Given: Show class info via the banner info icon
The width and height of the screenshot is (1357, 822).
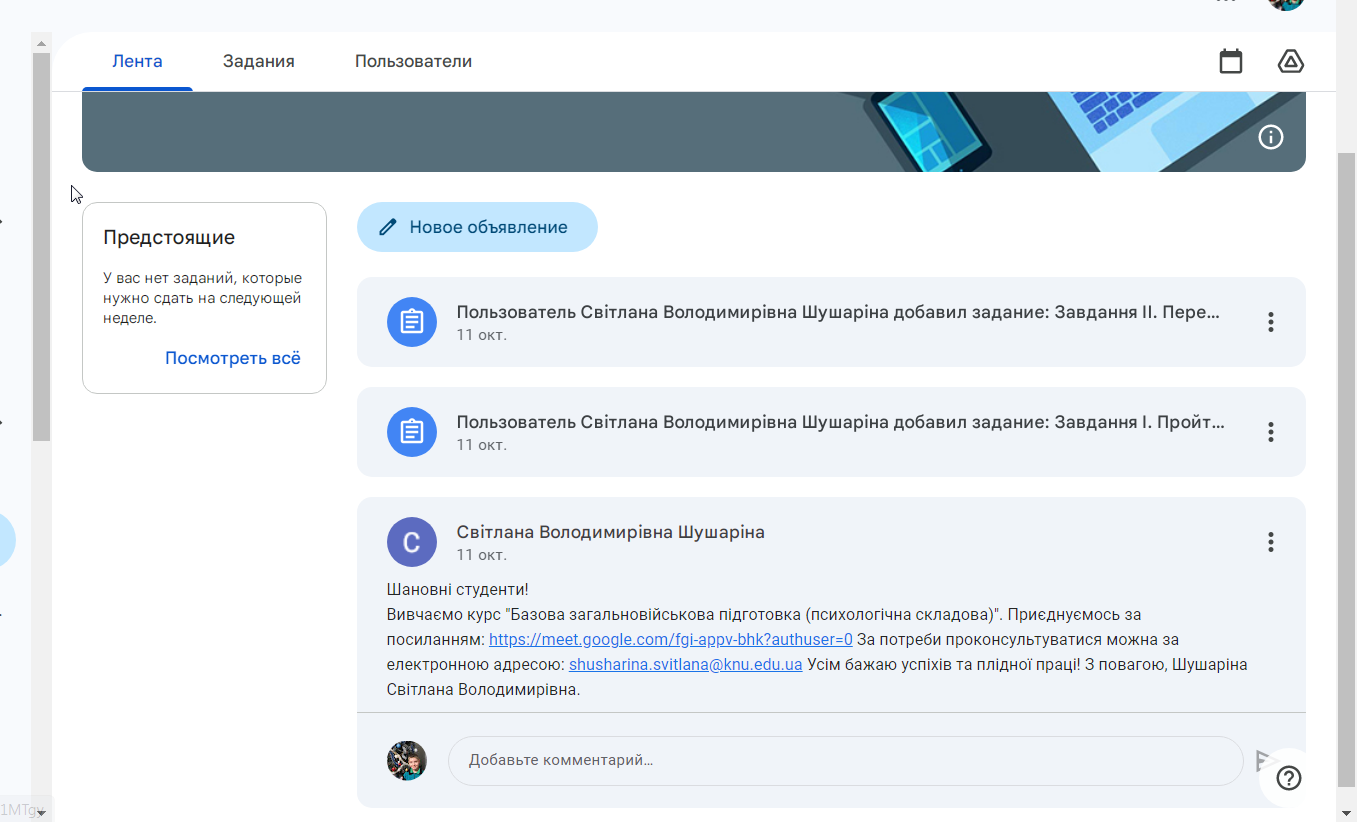Looking at the screenshot, I should tap(1270, 137).
